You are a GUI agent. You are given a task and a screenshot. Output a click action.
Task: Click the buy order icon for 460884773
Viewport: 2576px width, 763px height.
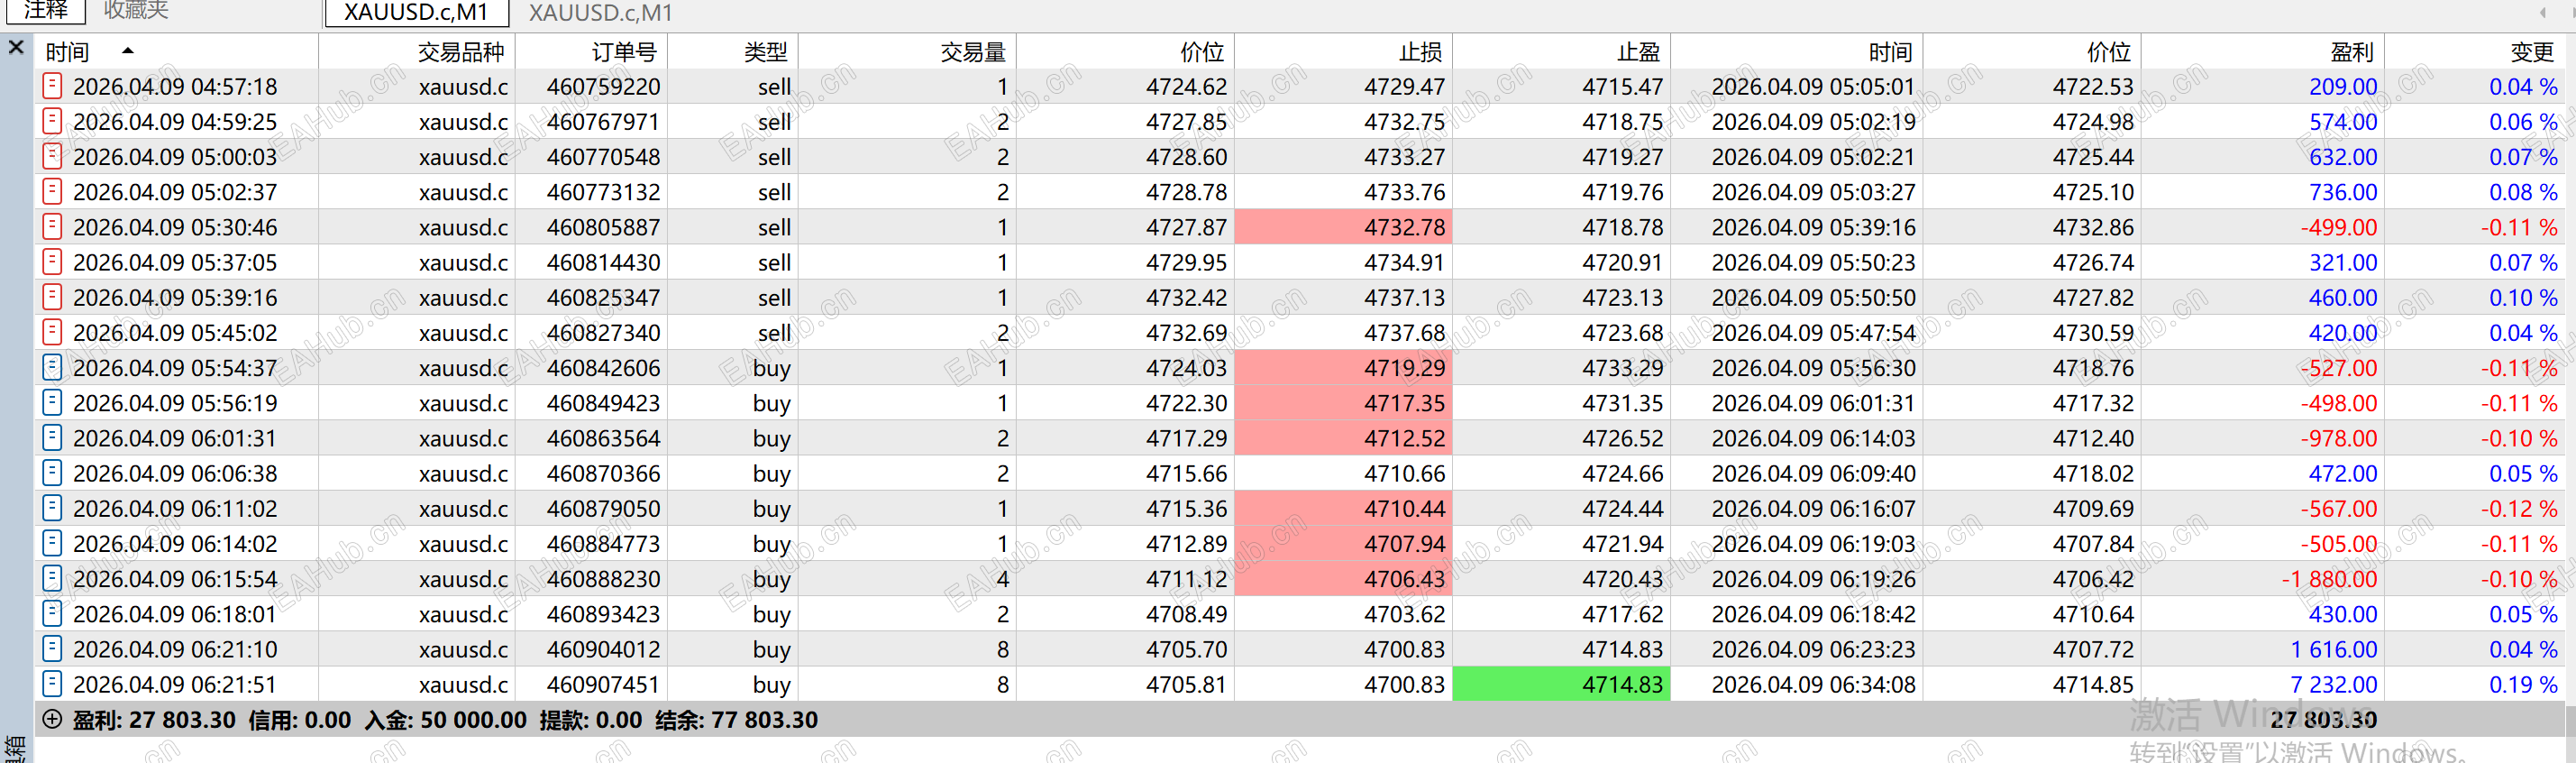[52, 543]
